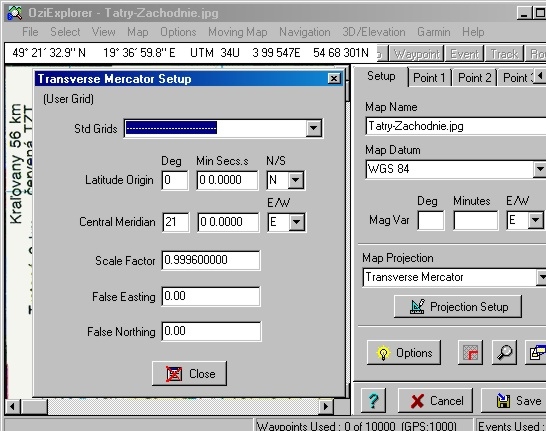Click the Mag Var Minutes field
Screen dimensions: 546x431
[475, 220]
